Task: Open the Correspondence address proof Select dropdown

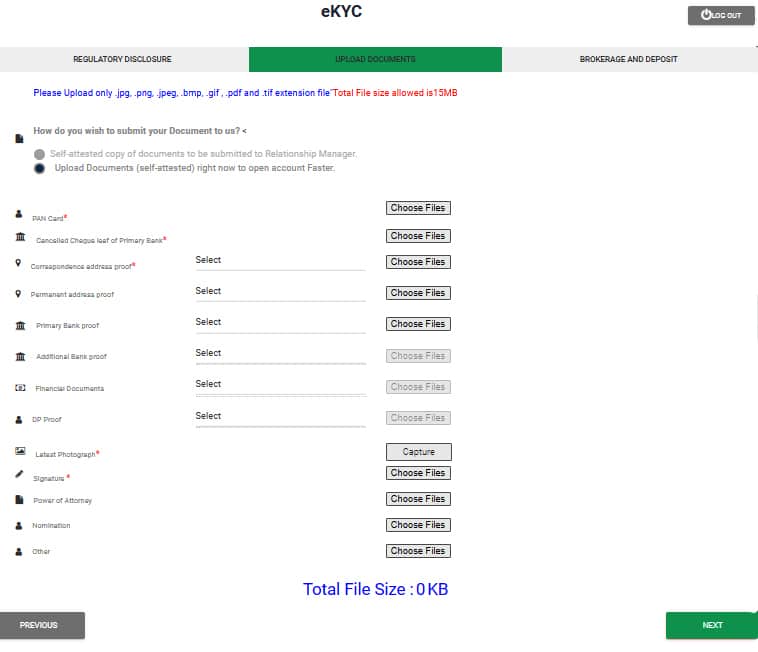Action: point(280,261)
